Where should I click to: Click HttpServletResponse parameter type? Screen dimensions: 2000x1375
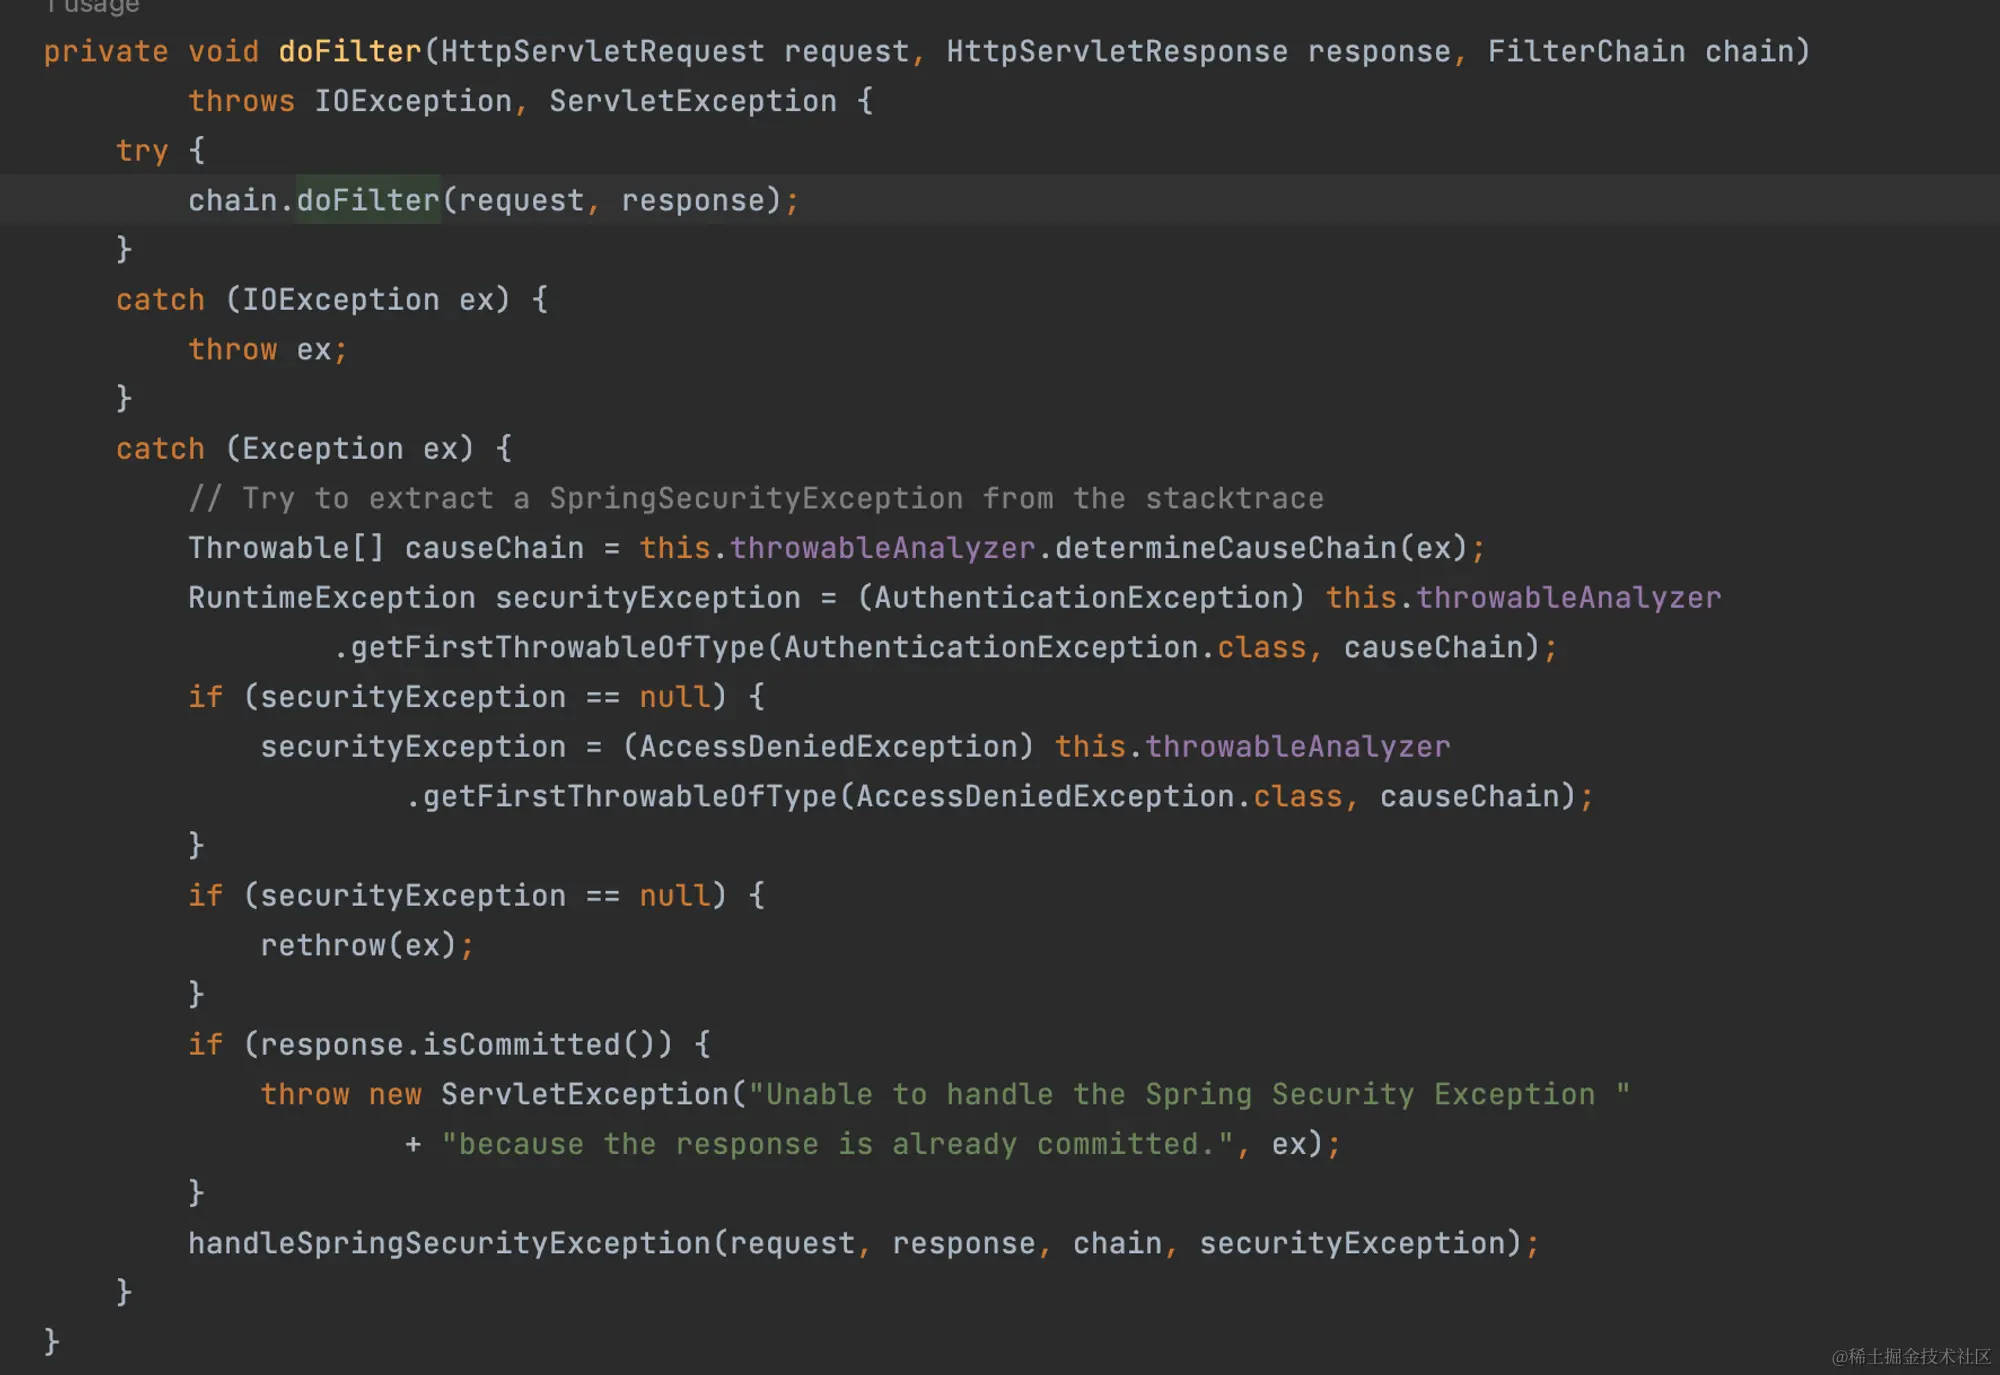[1116, 51]
